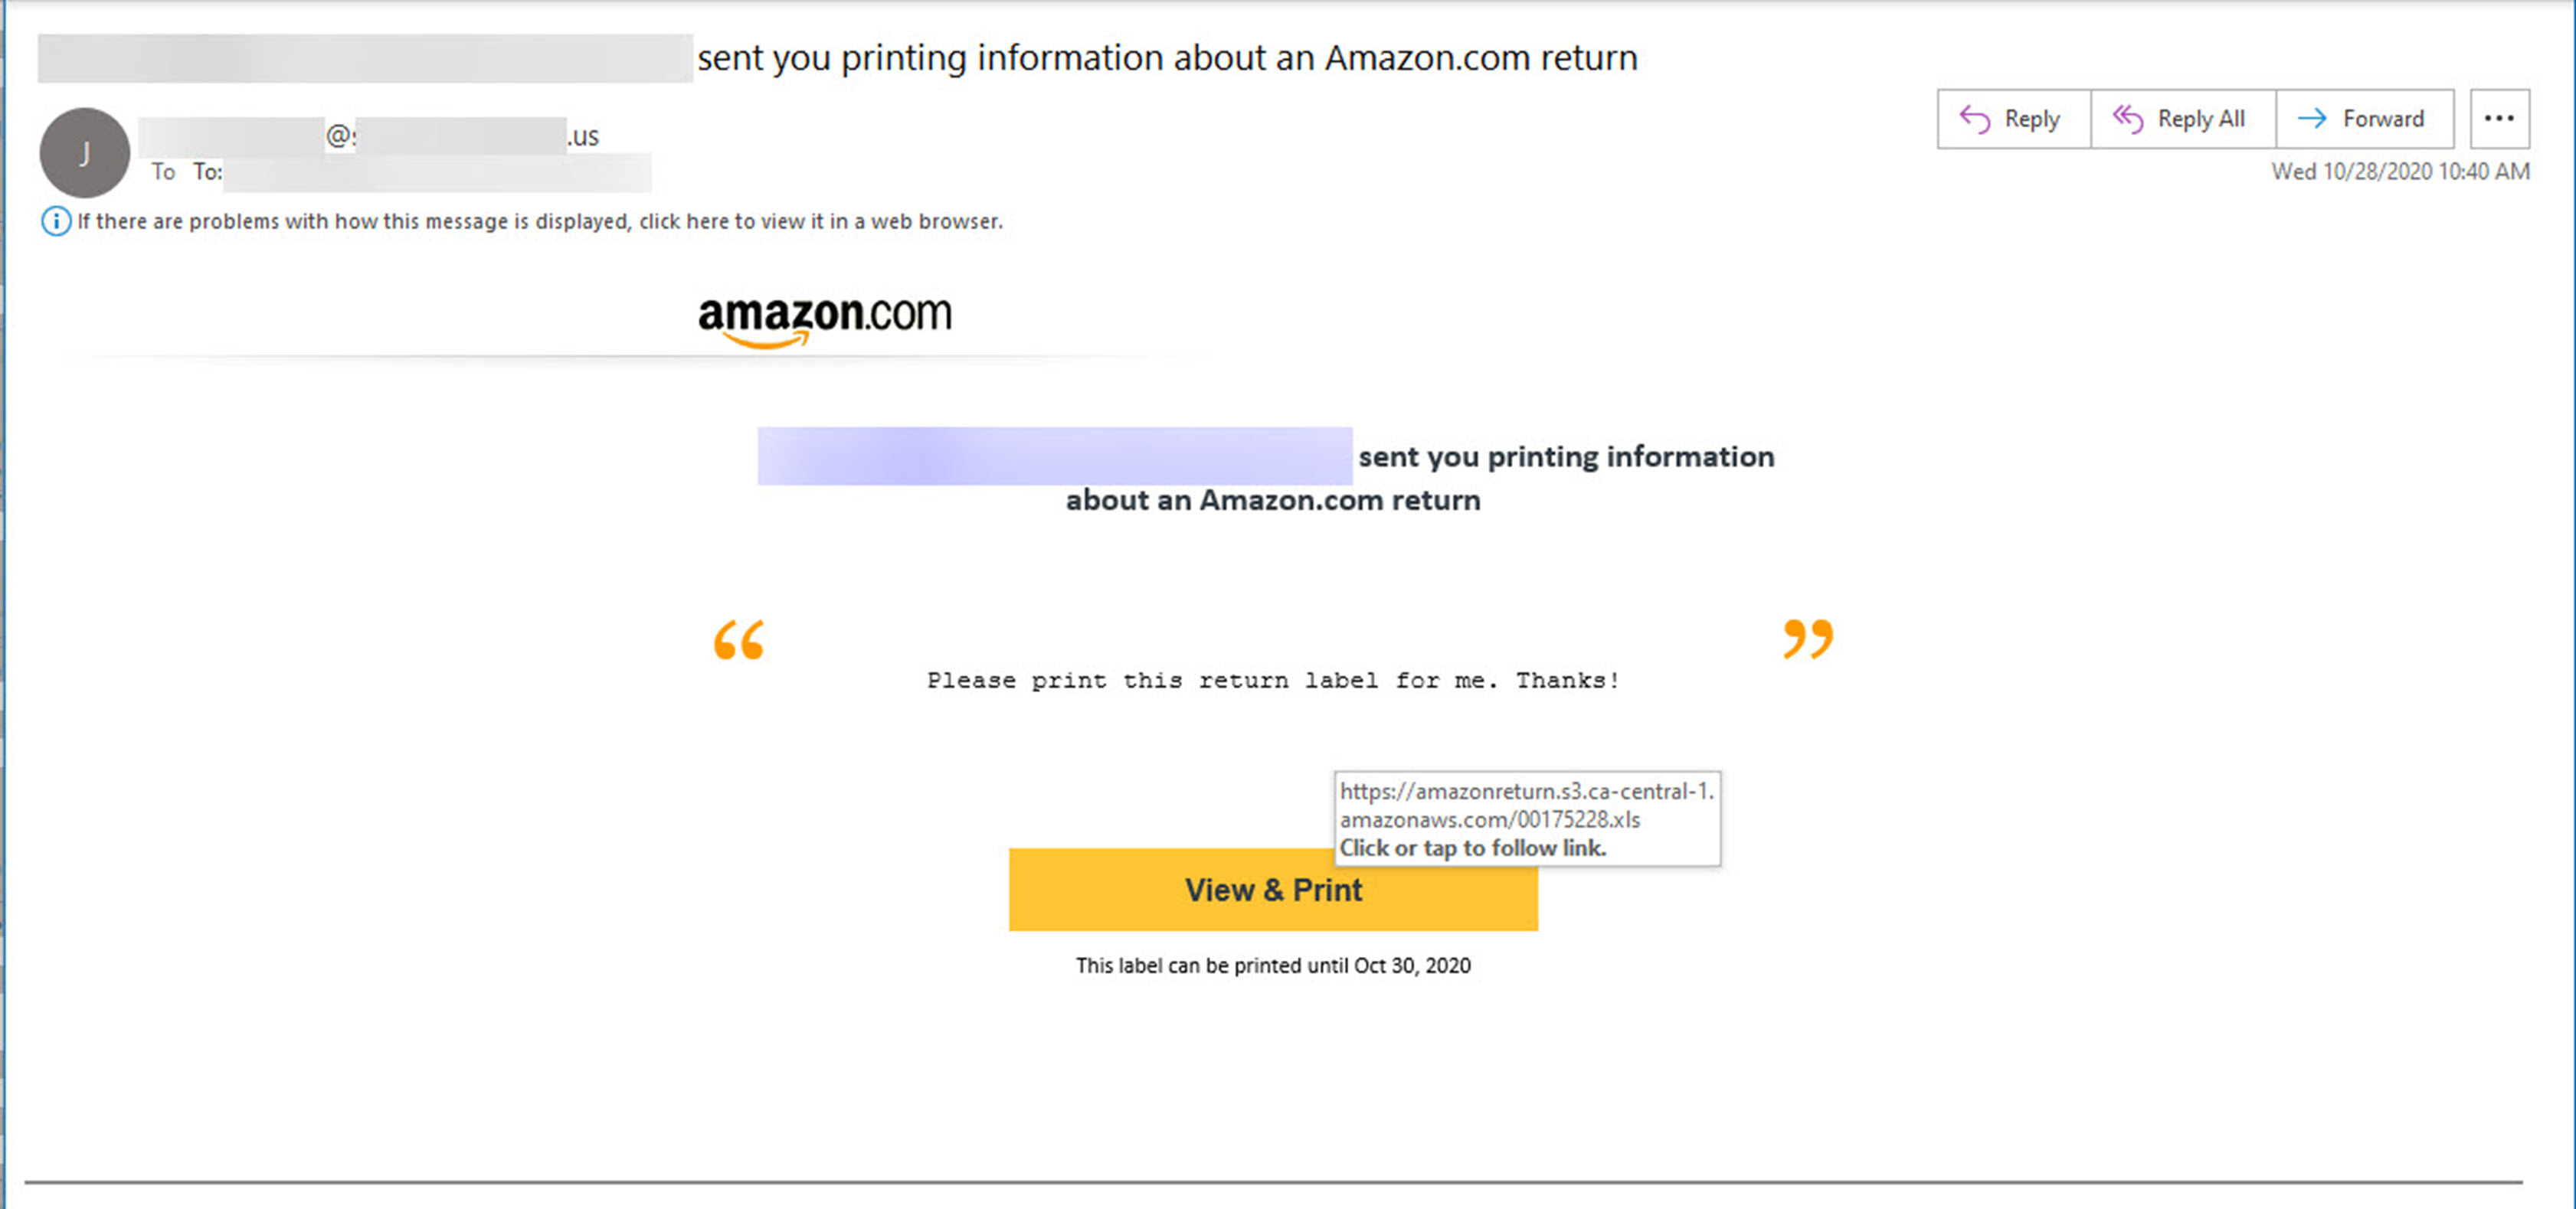Viewport: 2576px width, 1209px height.
Task: Click the amazonaws.com link tooltip
Action: (1527, 818)
